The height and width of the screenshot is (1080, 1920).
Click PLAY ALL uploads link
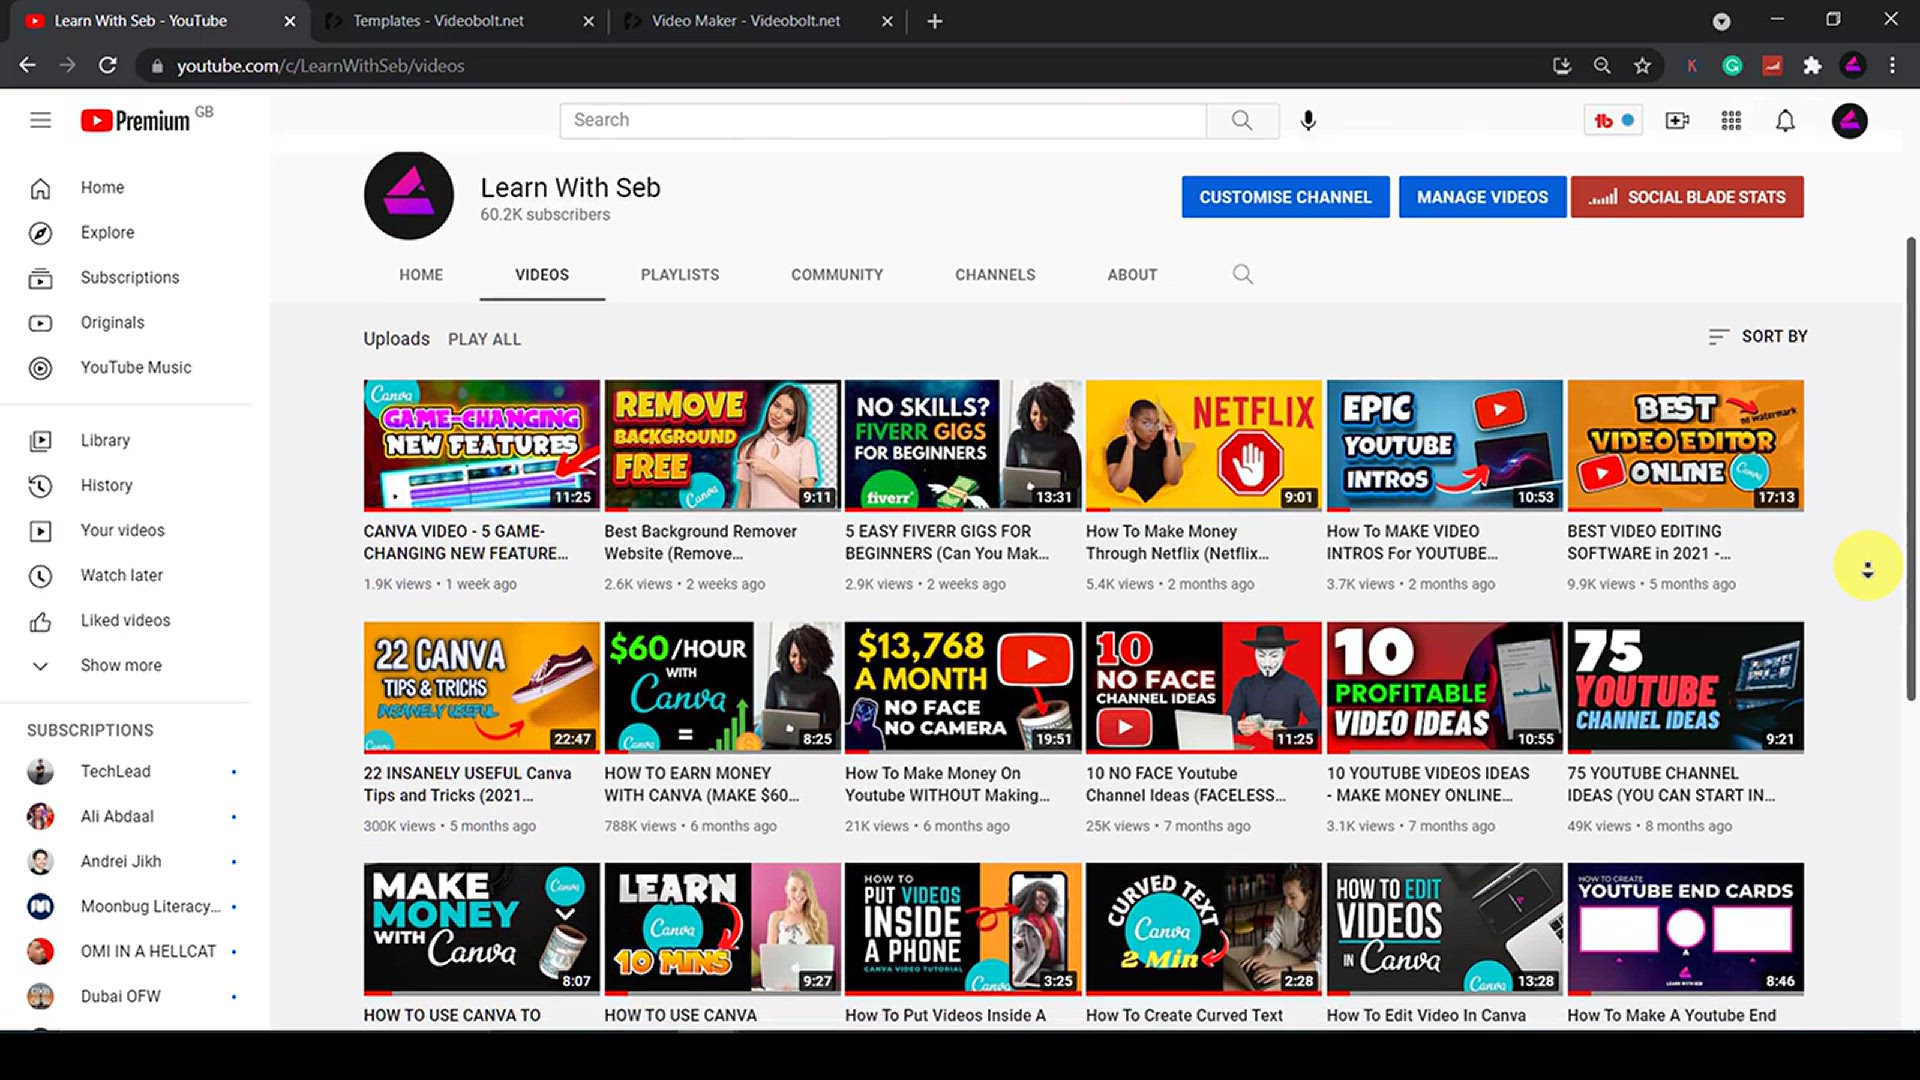tap(484, 339)
